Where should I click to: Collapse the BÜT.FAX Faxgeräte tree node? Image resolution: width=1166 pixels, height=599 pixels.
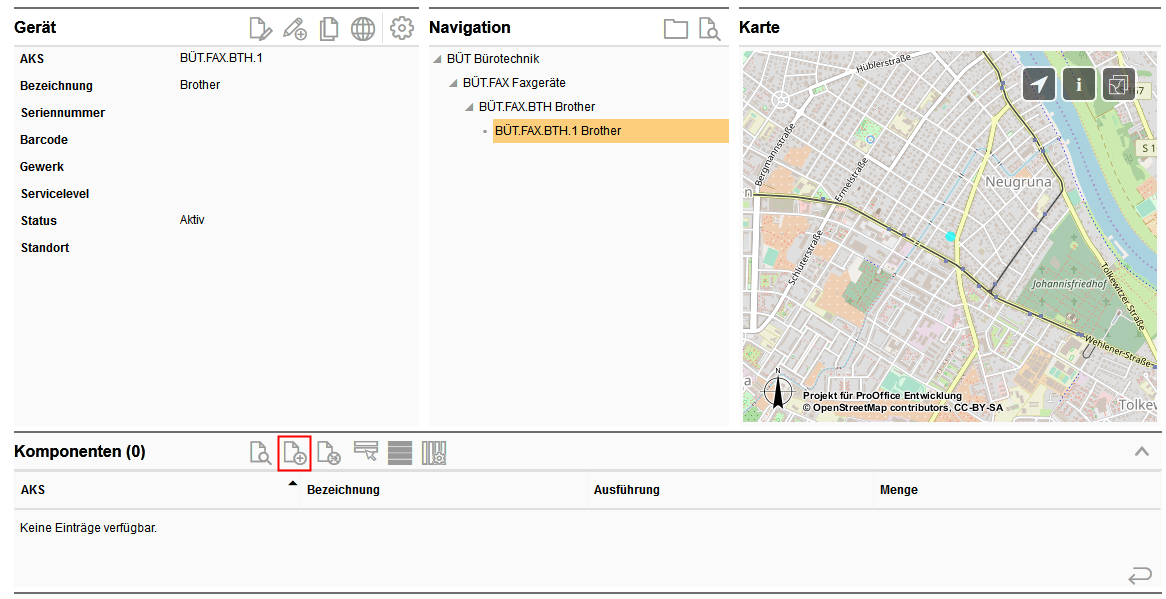(454, 83)
